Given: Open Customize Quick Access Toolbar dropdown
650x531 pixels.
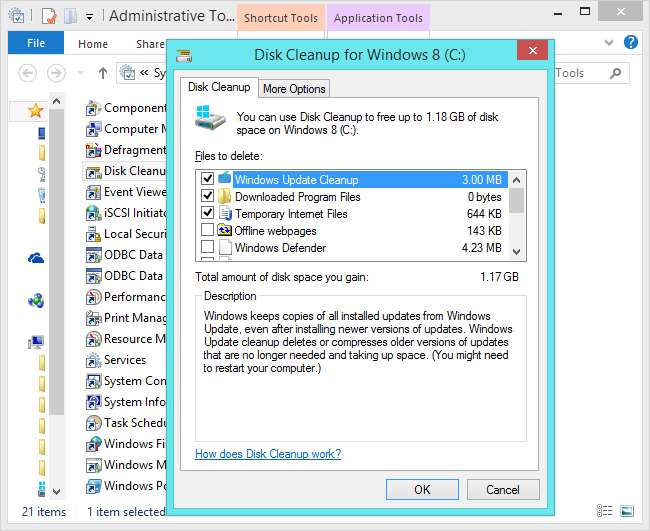Looking at the screenshot, I should pyautogui.click(x=89, y=17).
